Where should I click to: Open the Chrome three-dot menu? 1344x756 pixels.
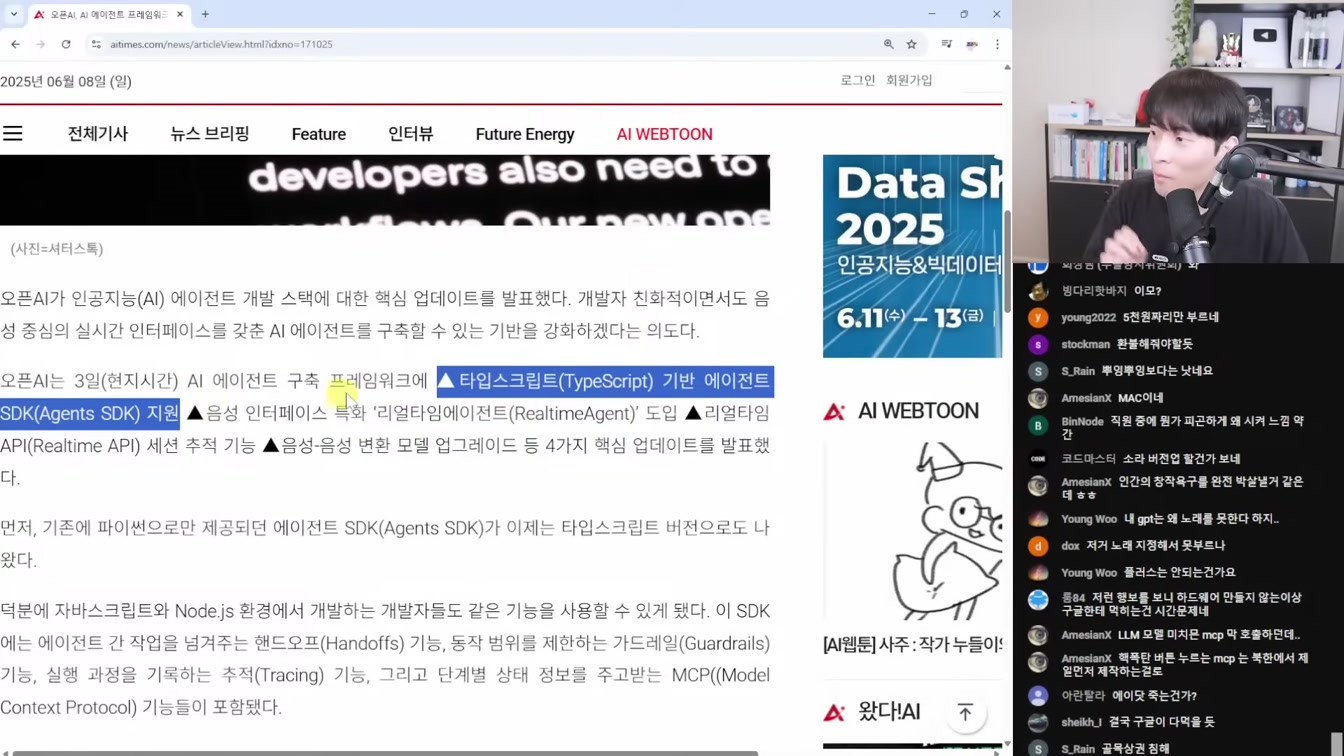coord(997,44)
